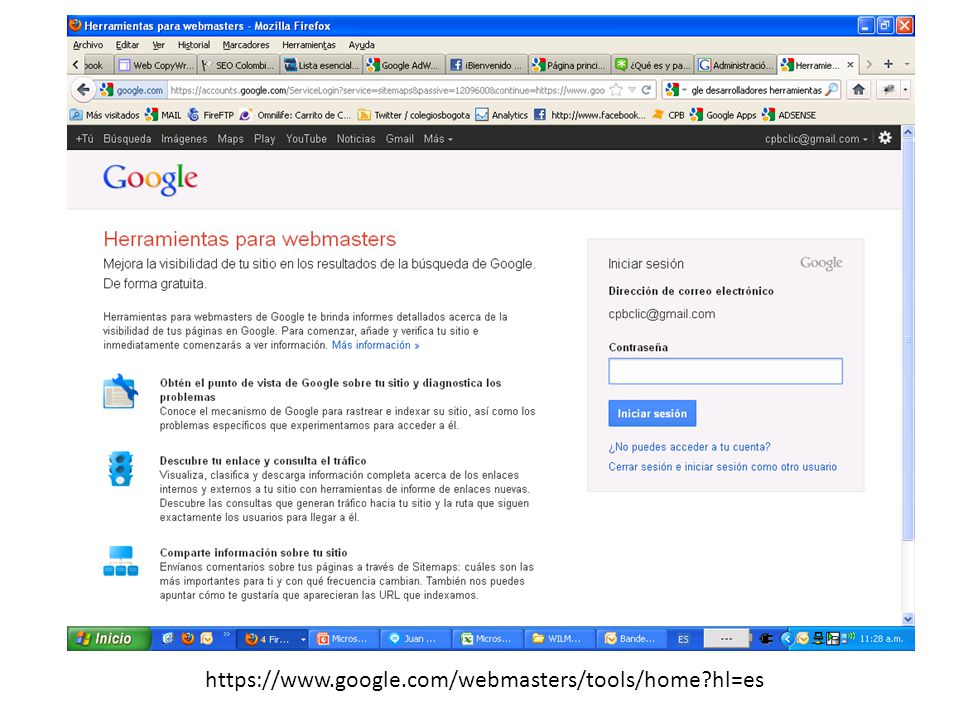The image size is (960, 720).
Task: Click Cerrar sesión e iniciar como otro usuario
Action: 722,467
